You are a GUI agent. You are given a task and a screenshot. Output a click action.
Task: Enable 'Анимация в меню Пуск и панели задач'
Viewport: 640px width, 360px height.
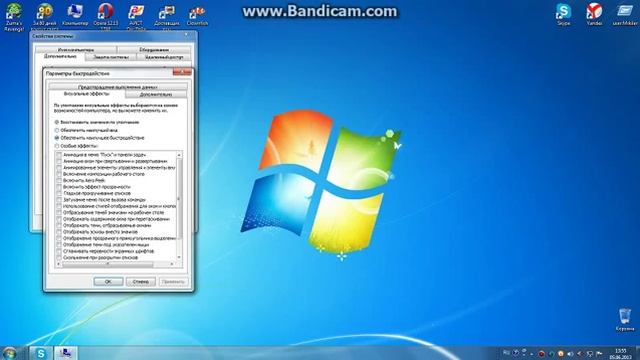click(x=59, y=155)
